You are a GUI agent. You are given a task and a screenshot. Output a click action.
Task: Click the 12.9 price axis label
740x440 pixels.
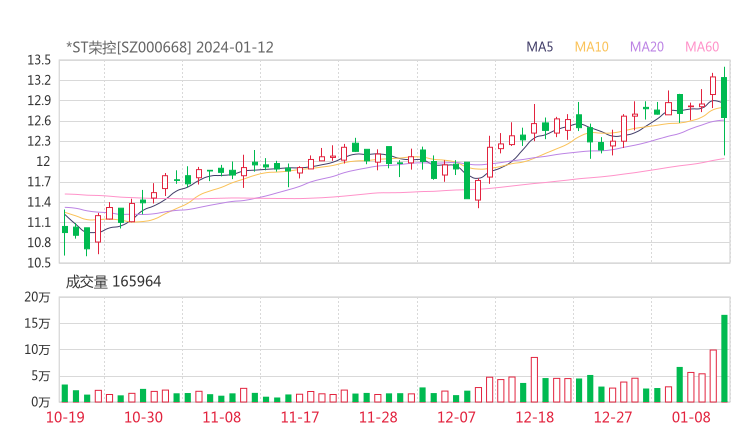(39, 101)
